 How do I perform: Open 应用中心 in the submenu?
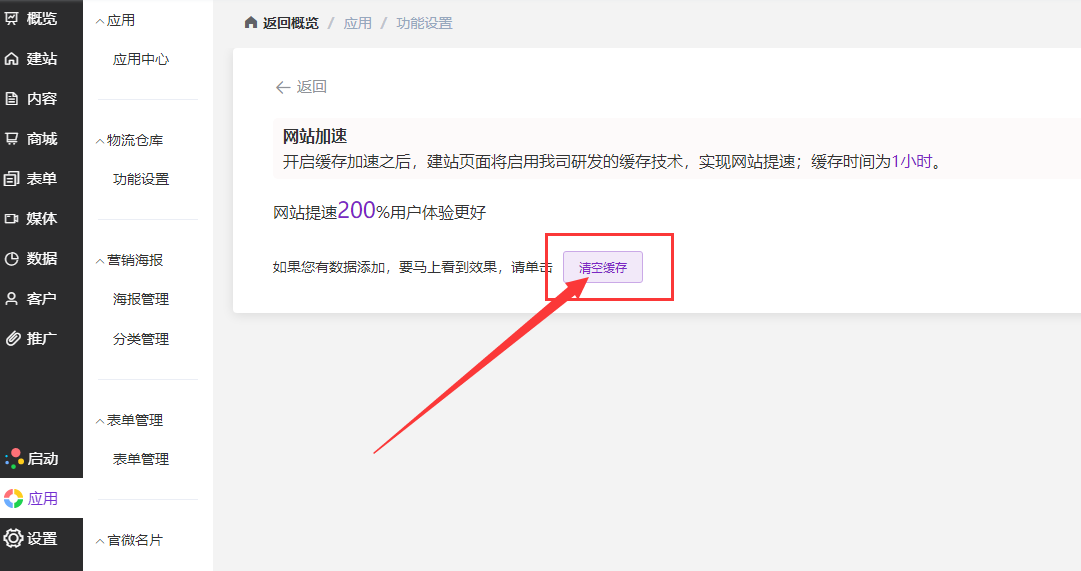click(141, 59)
